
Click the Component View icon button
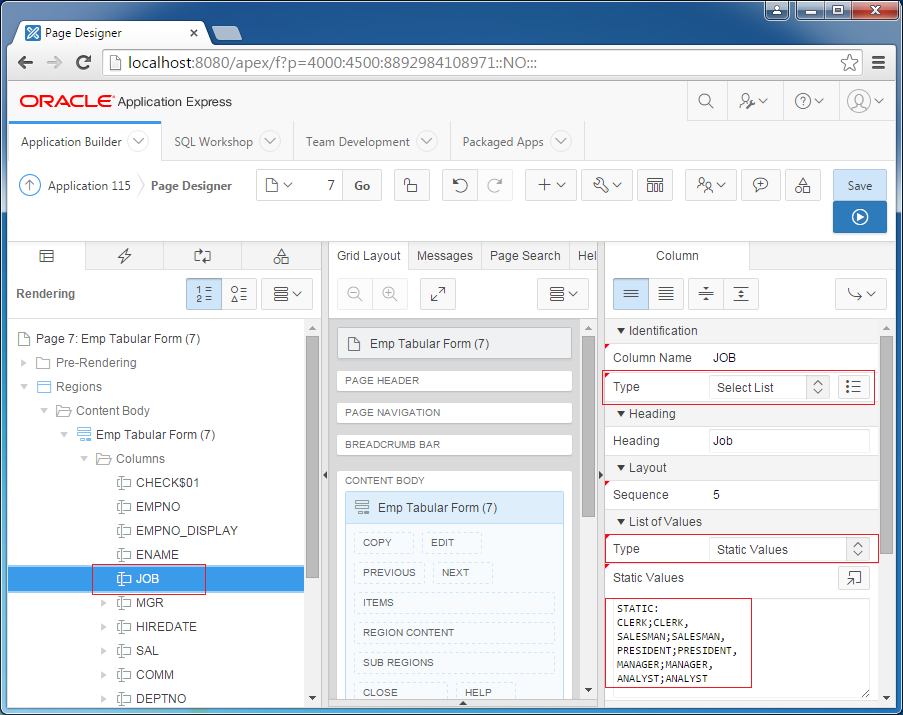tap(655, 185)
